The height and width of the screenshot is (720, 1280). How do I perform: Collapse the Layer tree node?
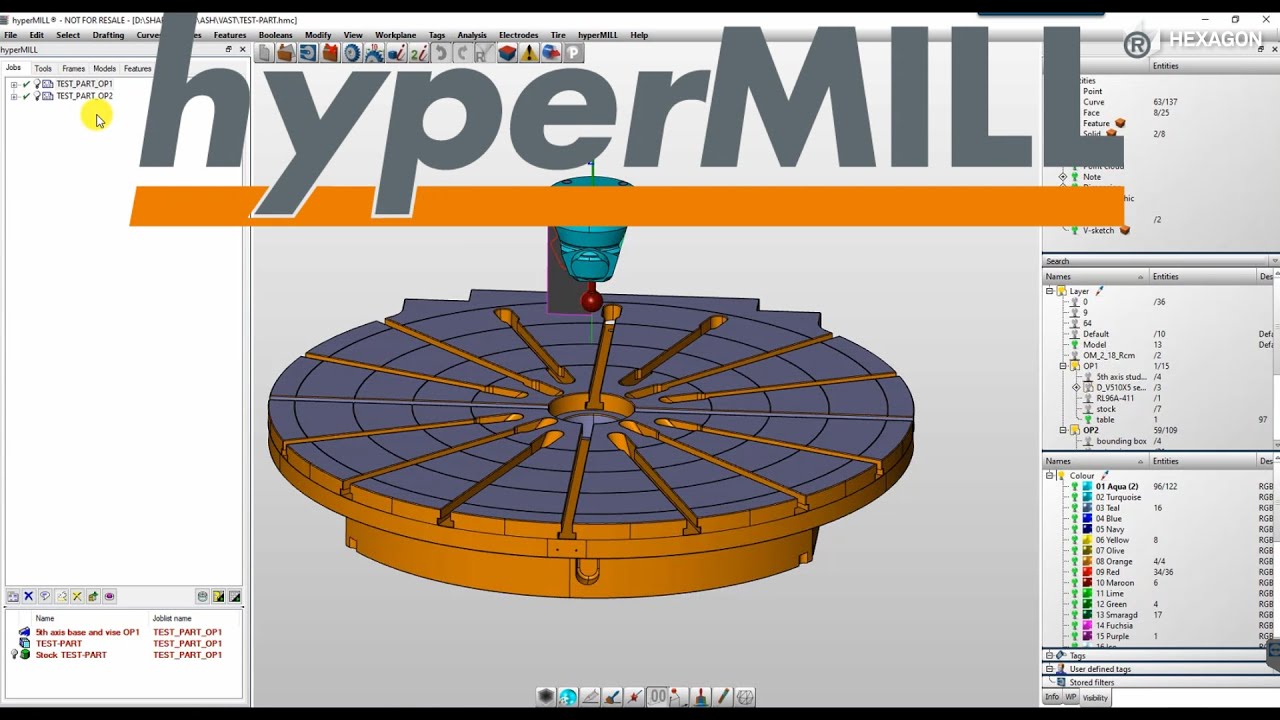(1049, 291)
